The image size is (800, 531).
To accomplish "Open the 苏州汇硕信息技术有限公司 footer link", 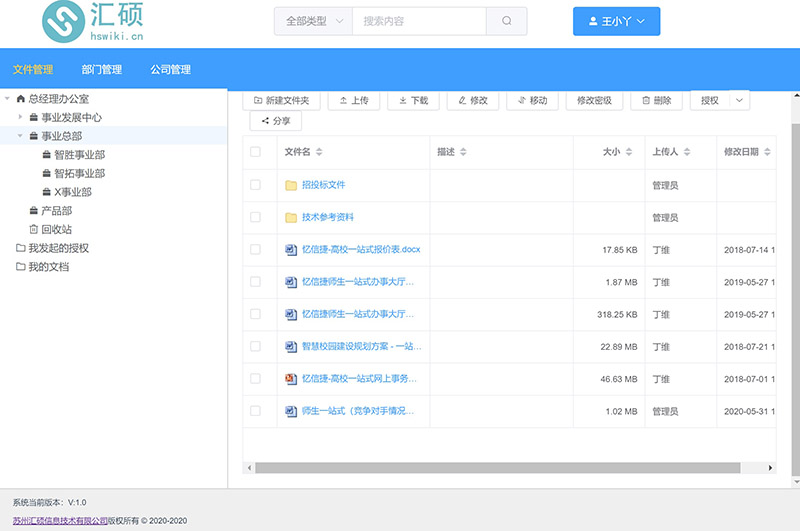I will click(60, 521).
